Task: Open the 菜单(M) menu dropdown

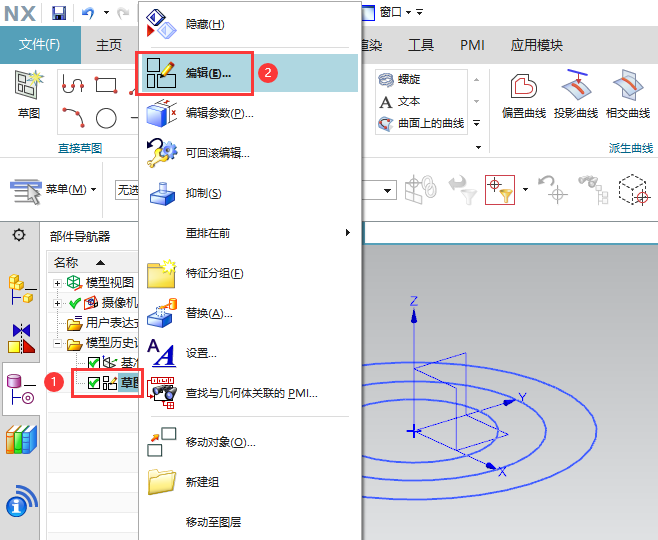Action: pyautogui.click(x=53, y=190)
